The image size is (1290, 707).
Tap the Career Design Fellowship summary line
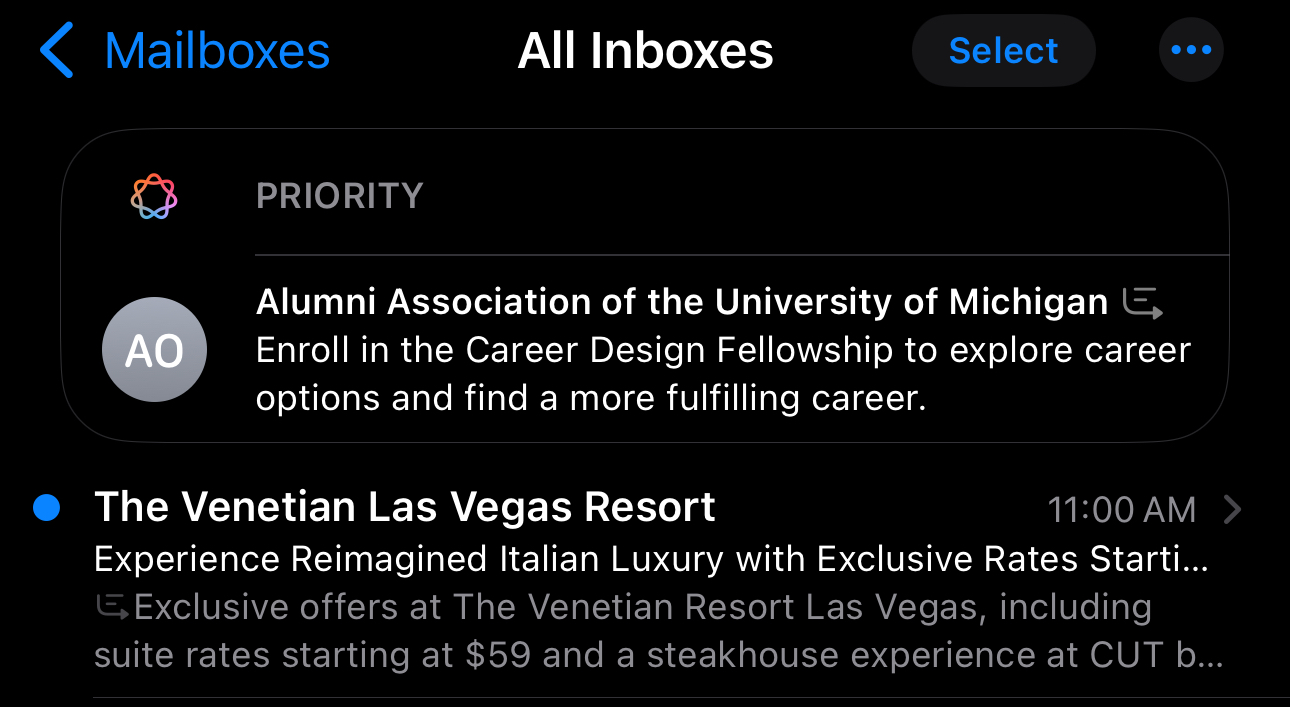coord(723,350)
